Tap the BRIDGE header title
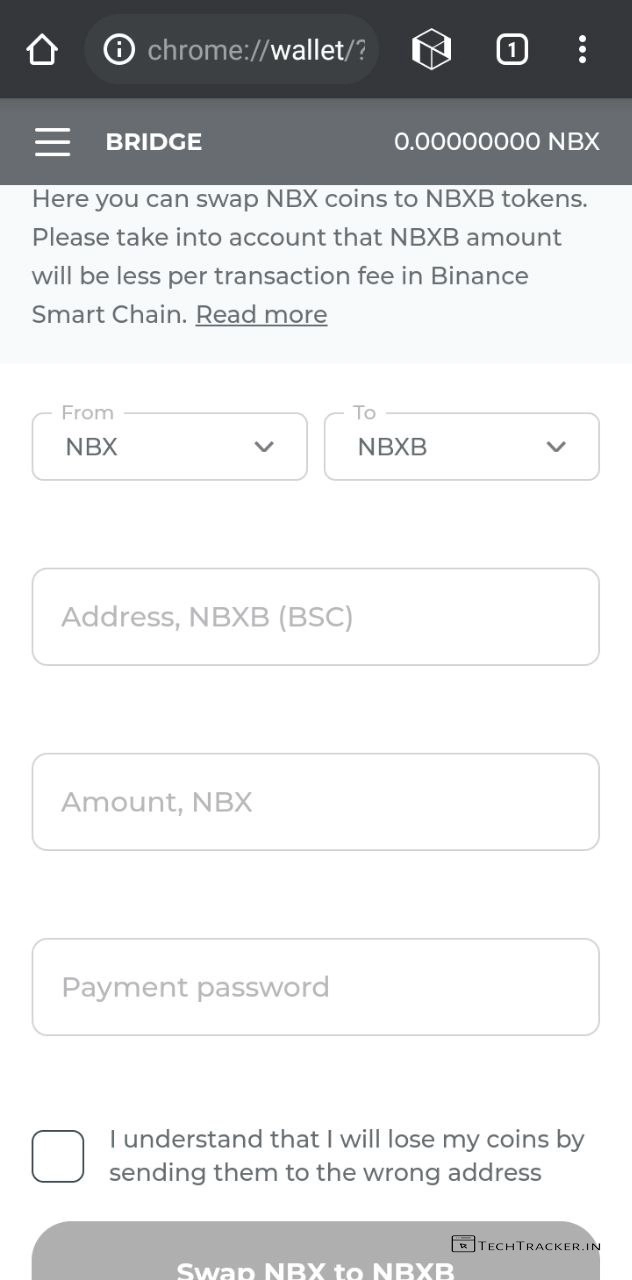Image resolution: width=632 pixels, height=1280 pixels. tap(153, 142)
